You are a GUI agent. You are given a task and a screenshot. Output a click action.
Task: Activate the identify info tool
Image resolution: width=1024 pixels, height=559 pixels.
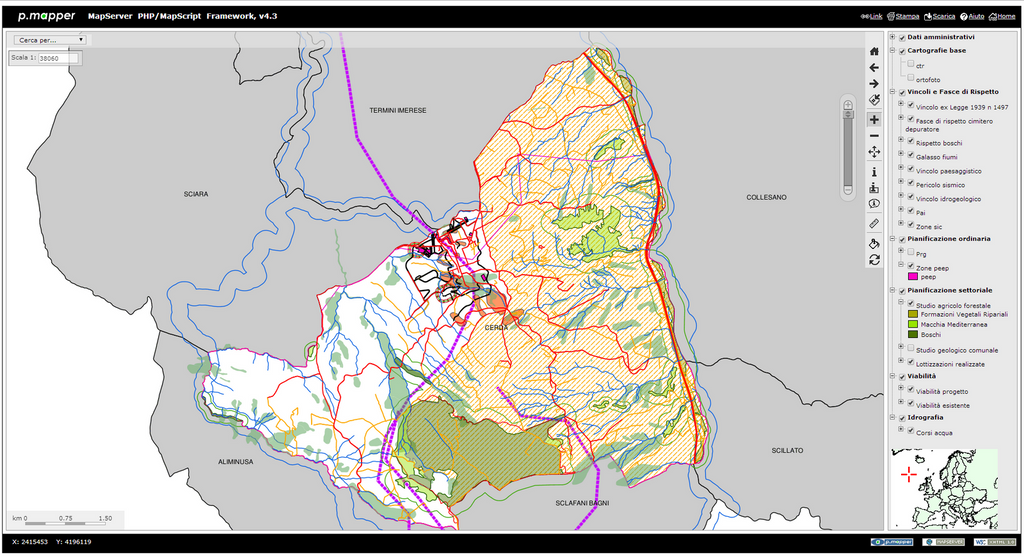pyautogui.click(x=874, y=172)
